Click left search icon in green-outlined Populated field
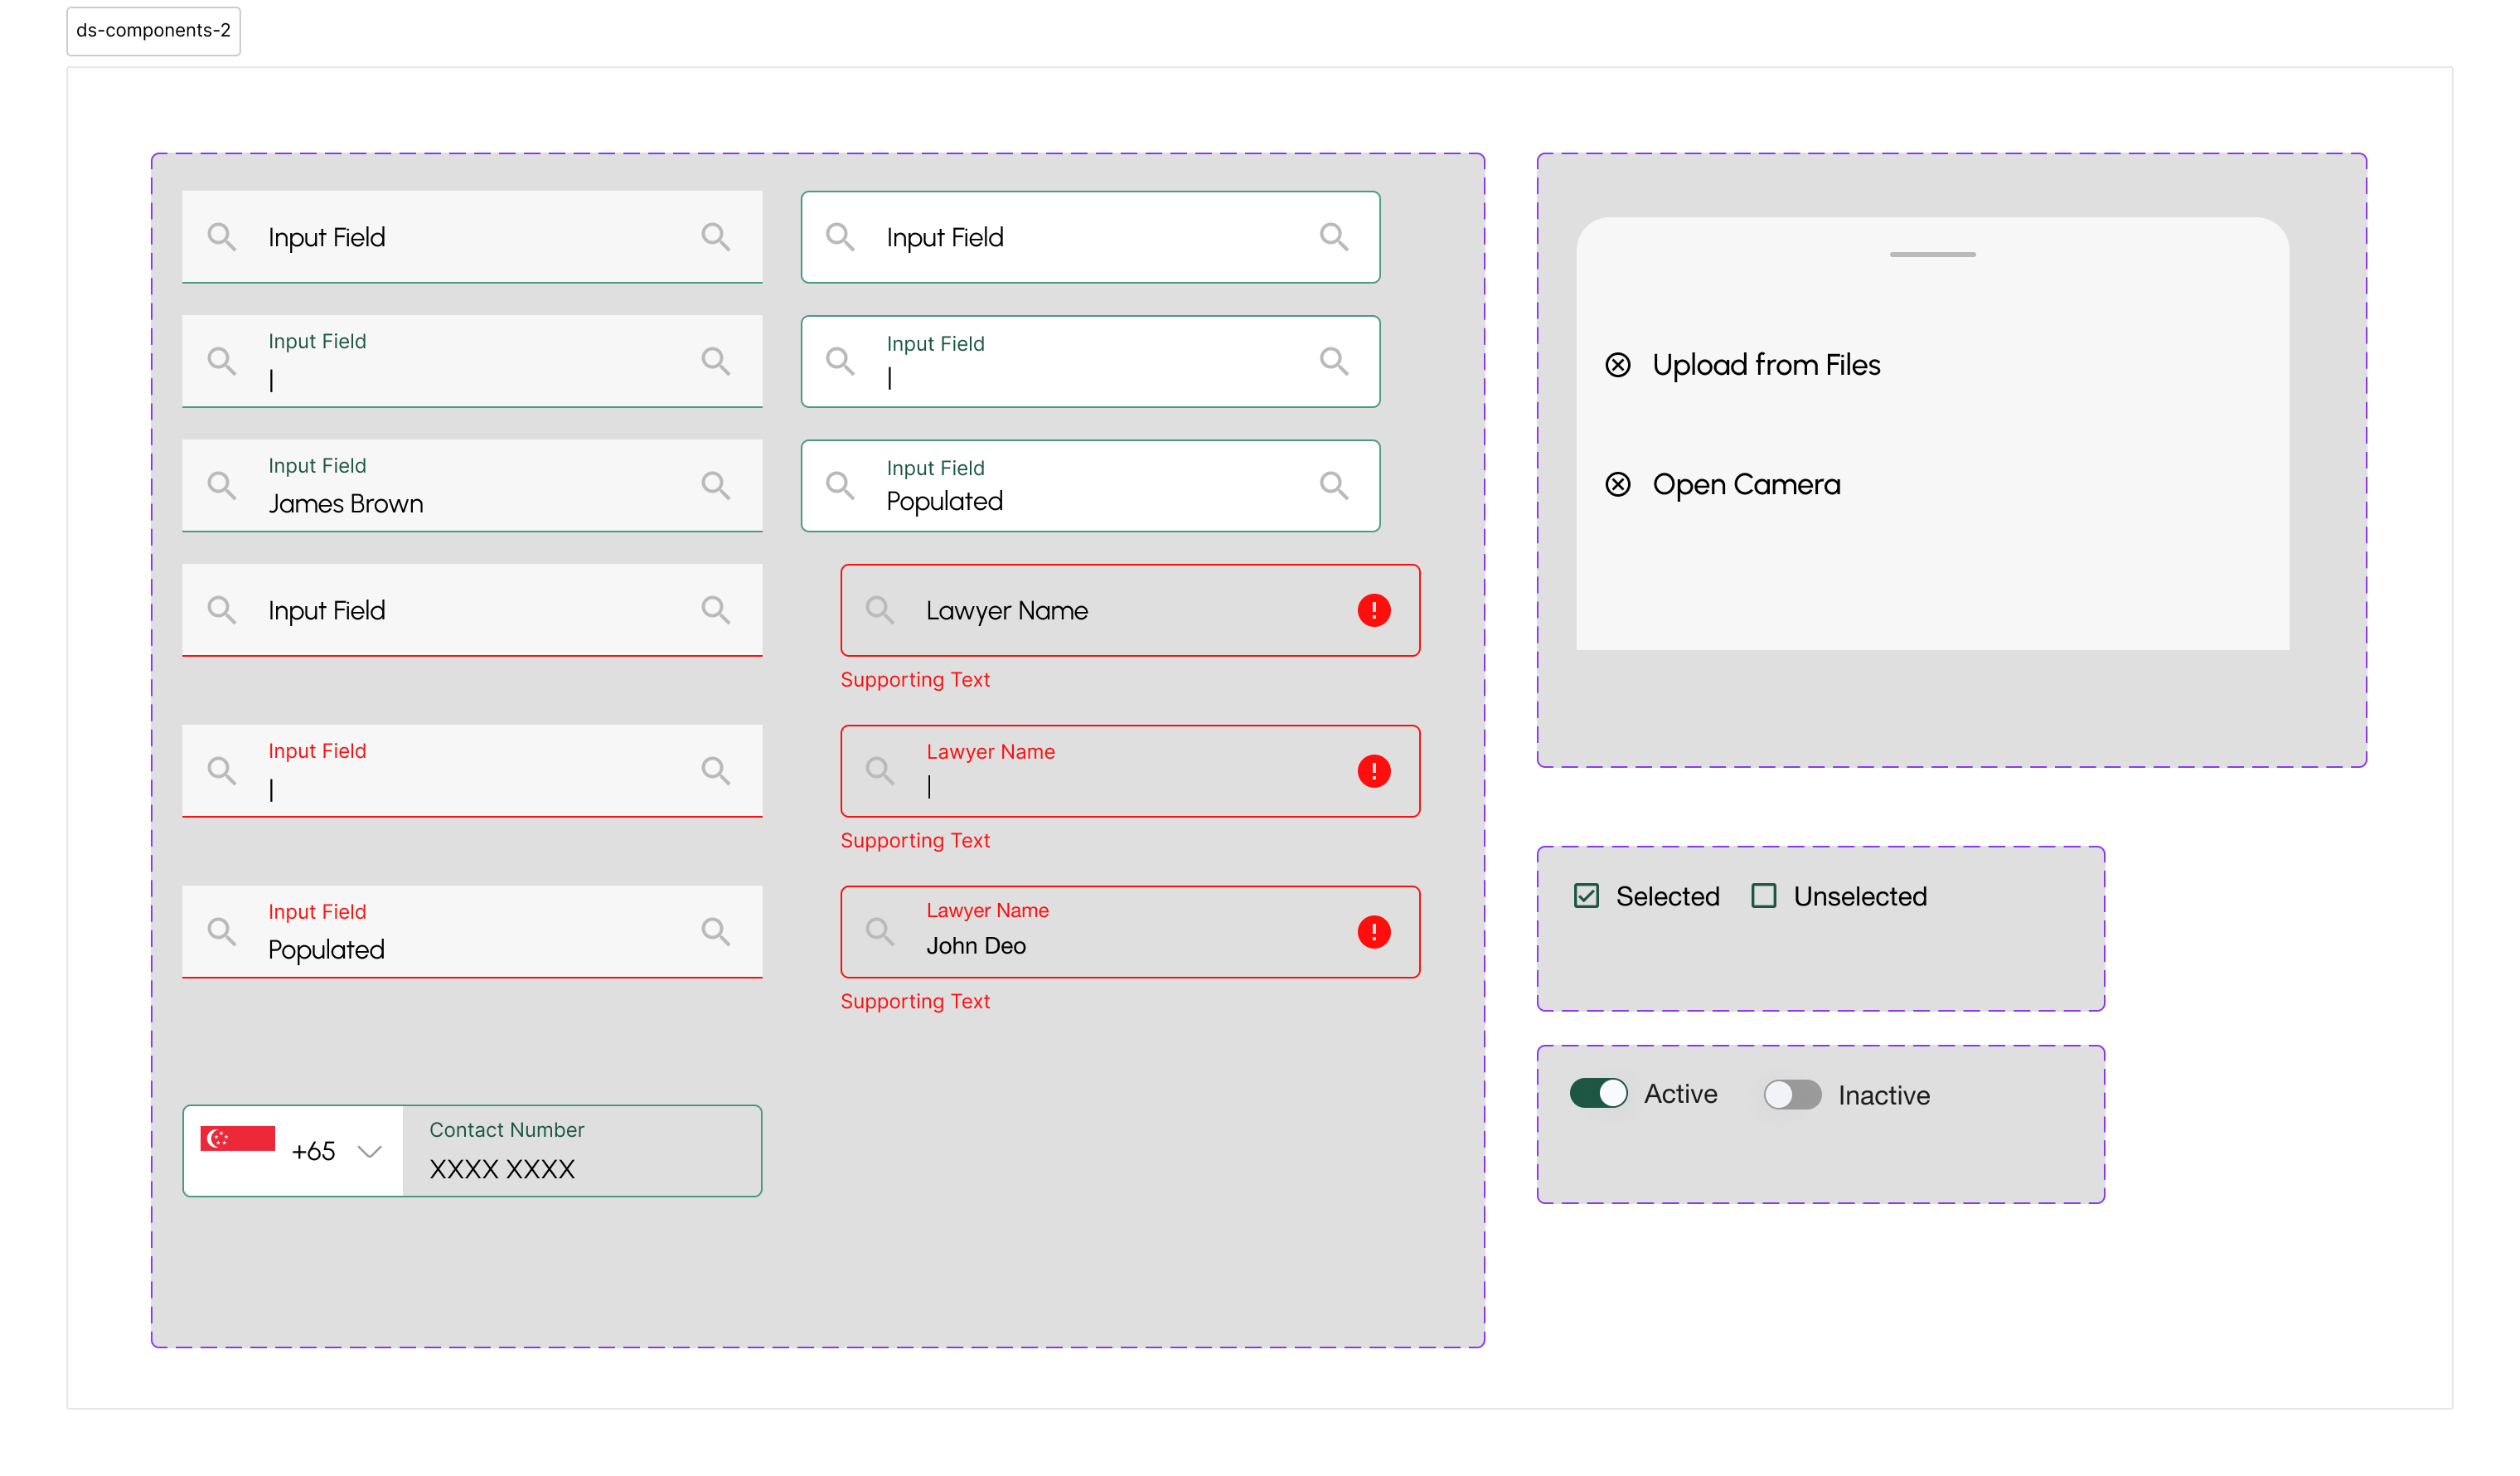2520x1476 pixels. tap(840, 486)
